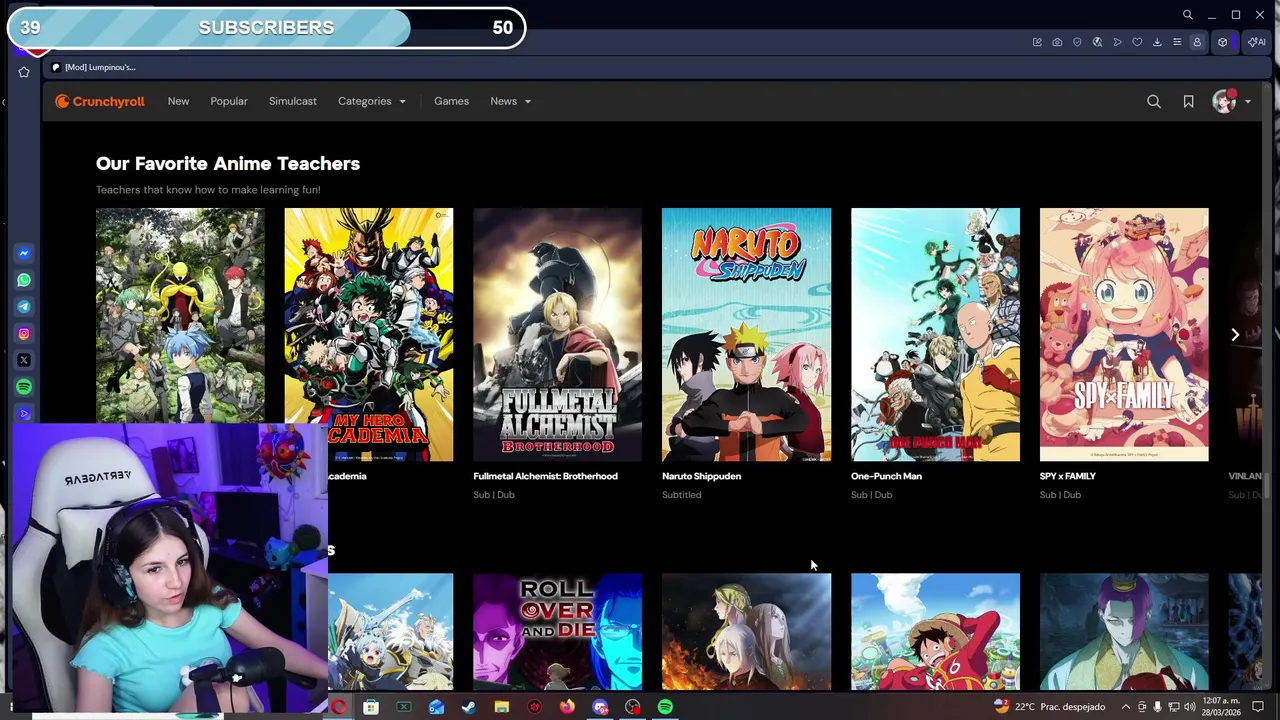The height and width of the screenshot is (720, 1280).
Task: Click the Fullmetal Alchemist: Brotherhood title link
Action: [x=545, y=476]
